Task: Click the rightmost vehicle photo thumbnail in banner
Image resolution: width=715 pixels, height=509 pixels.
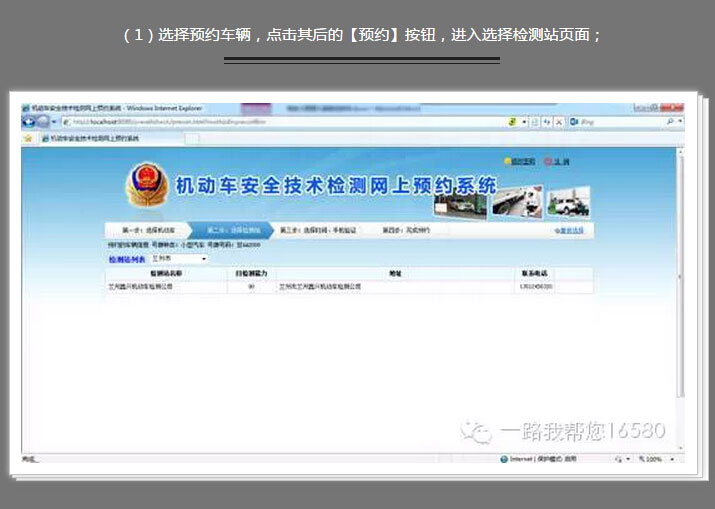Action: coord(569,202)
